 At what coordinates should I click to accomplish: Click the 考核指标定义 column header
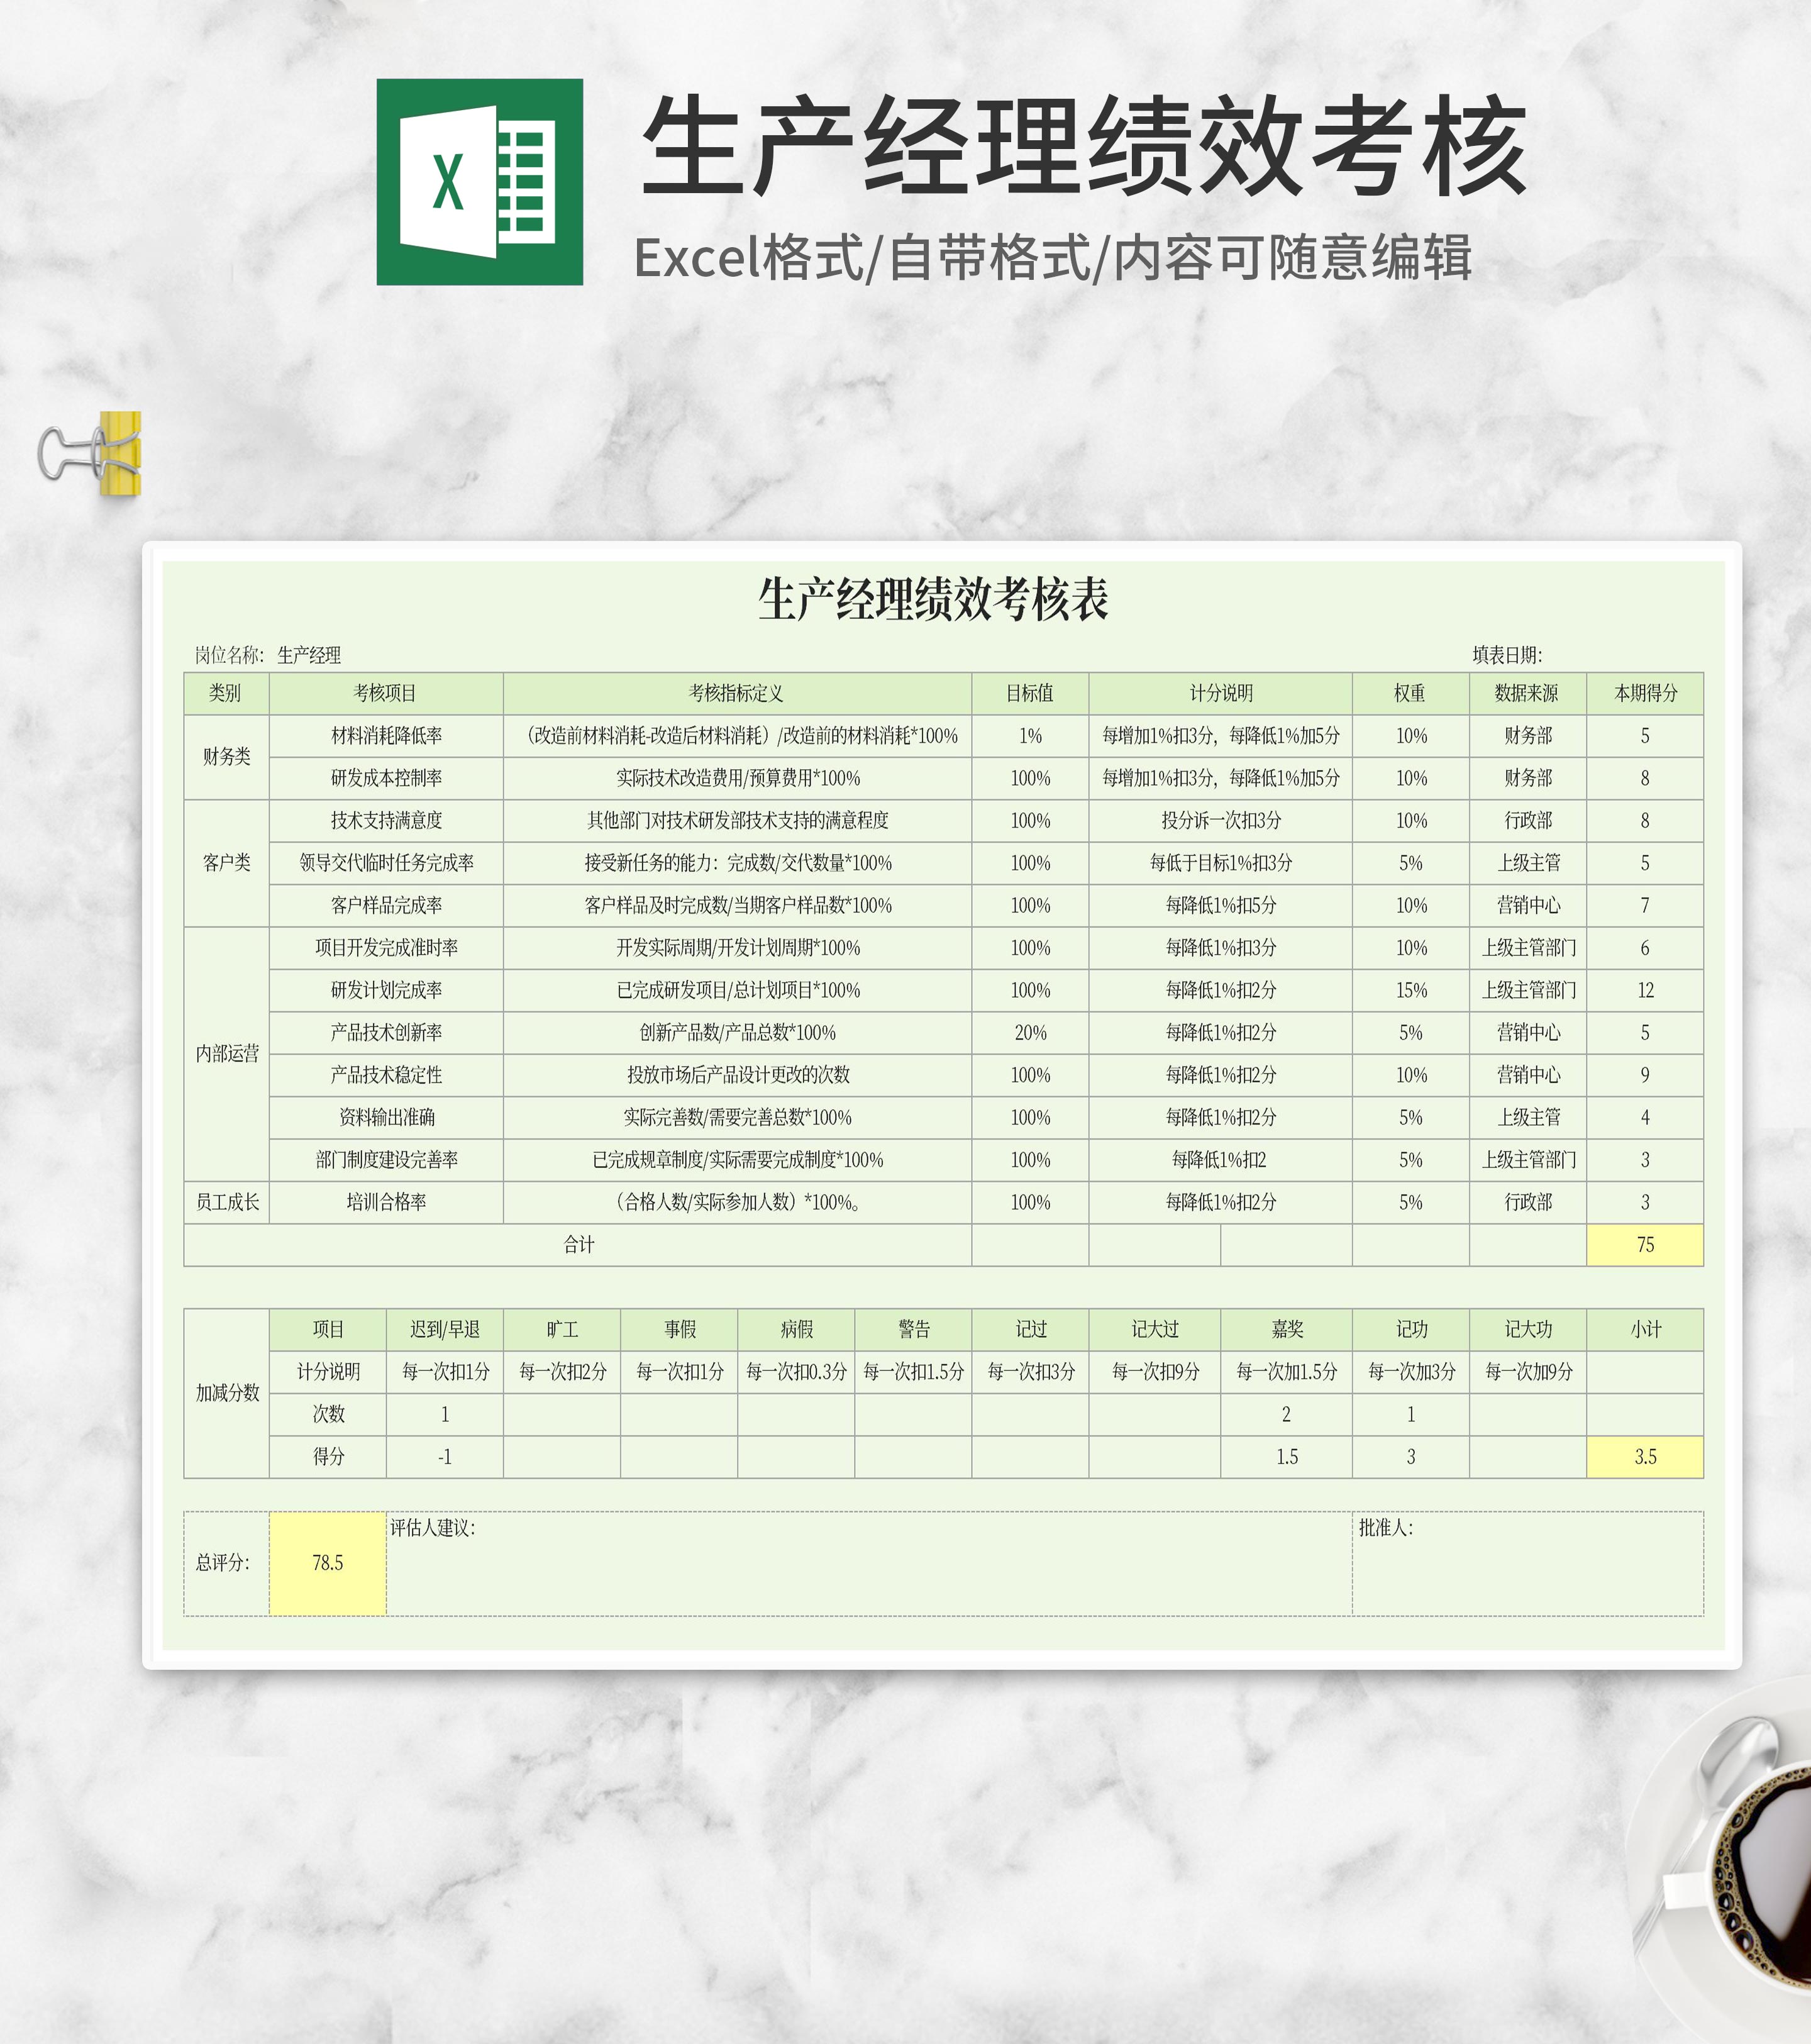tap(736, 693)
